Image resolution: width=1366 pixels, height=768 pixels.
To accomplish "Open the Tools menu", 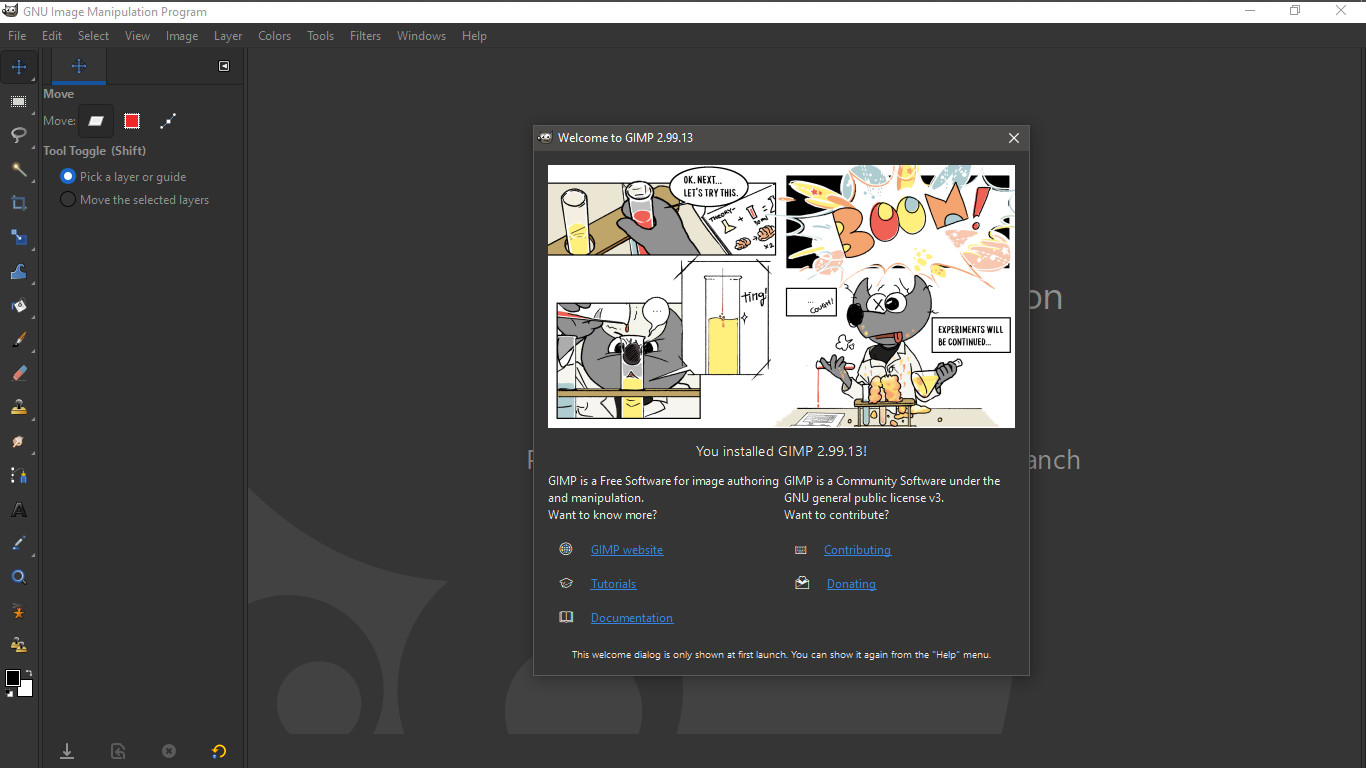I will coord(320,36).
